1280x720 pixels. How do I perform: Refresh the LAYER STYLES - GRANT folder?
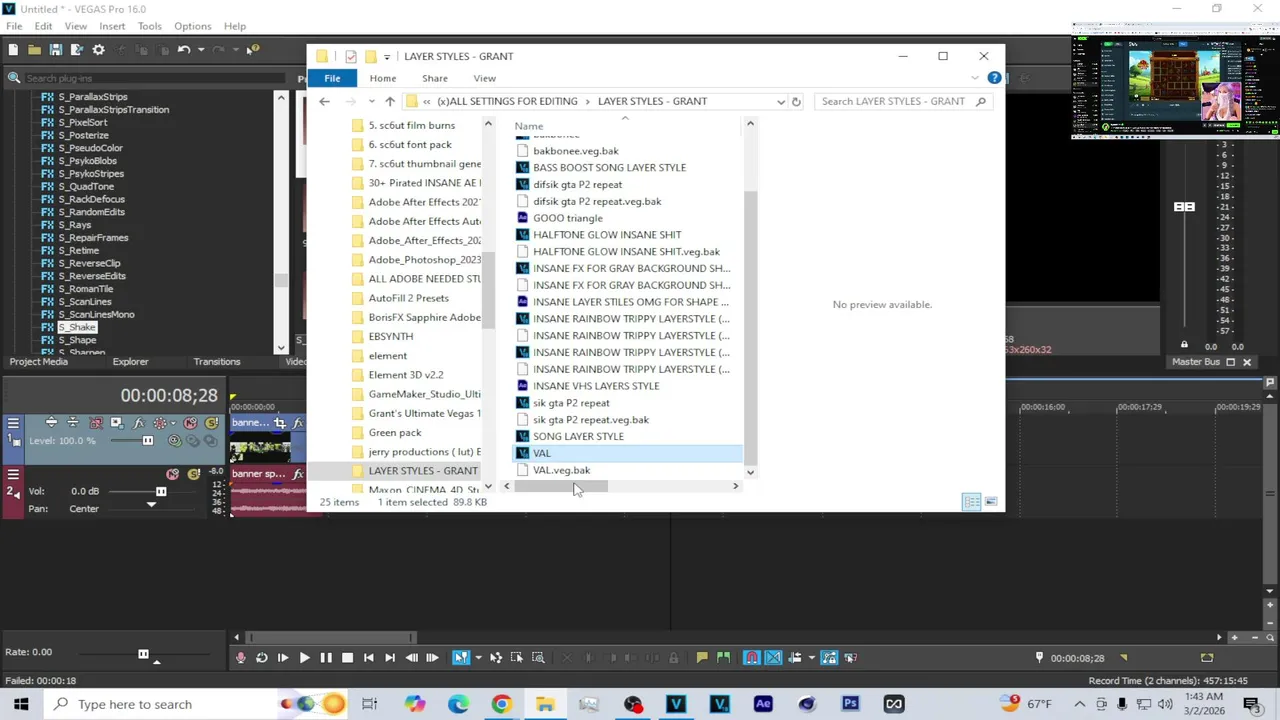coord(796,101)
